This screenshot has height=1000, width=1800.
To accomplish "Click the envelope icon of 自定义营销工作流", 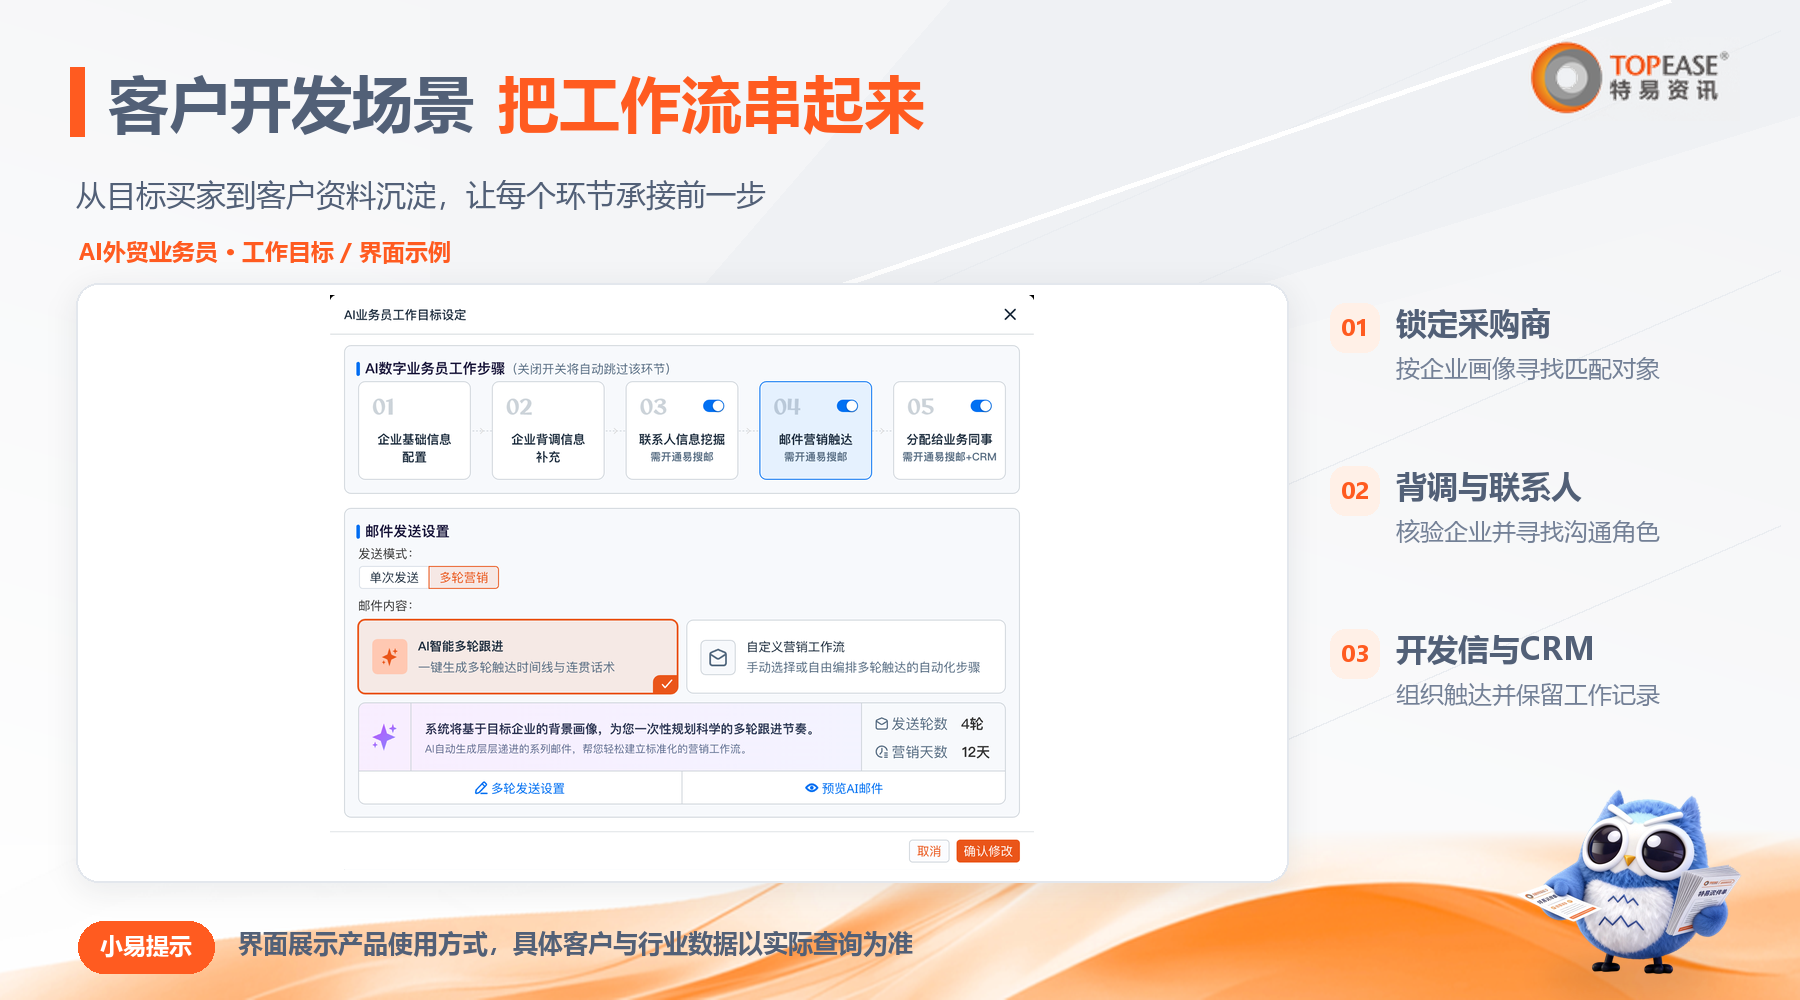I will [x=718, y=657].
